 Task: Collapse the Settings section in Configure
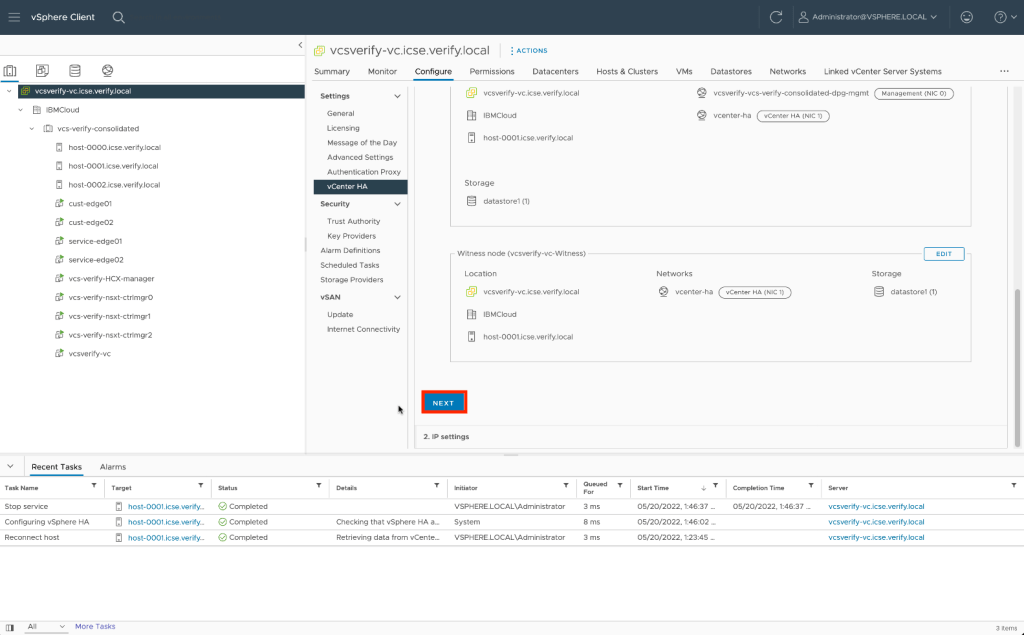click(397, 96)
